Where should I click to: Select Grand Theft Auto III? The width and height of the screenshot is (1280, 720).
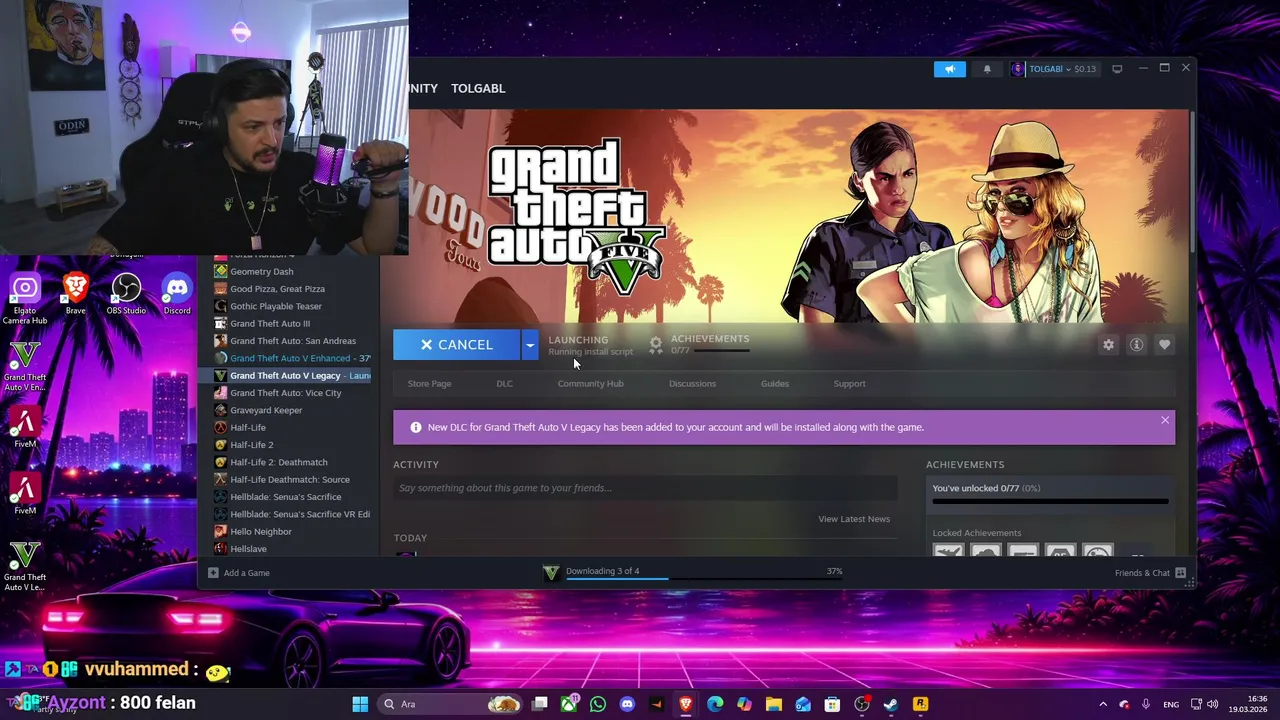[x=270, y=323]
